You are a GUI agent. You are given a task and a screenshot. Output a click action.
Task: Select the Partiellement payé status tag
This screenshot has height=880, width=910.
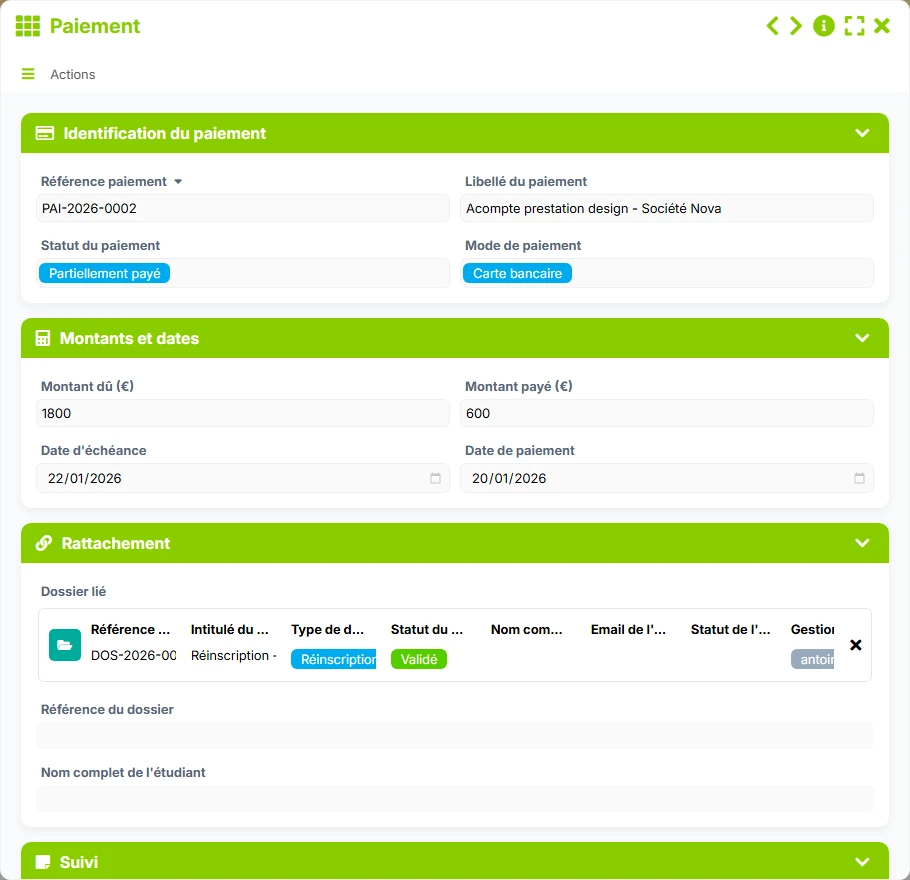tap(104, 273)
